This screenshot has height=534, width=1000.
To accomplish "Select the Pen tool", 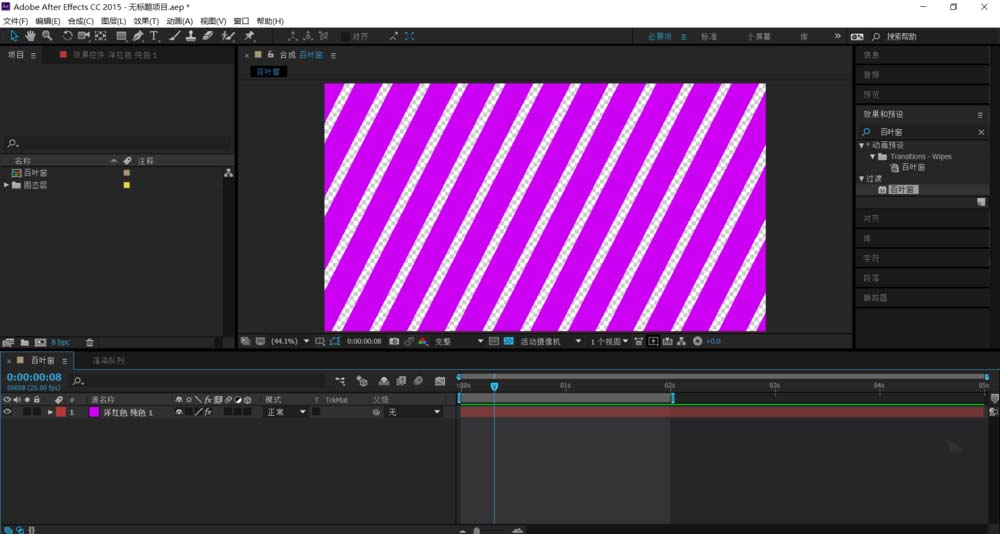I will [138, 36].
